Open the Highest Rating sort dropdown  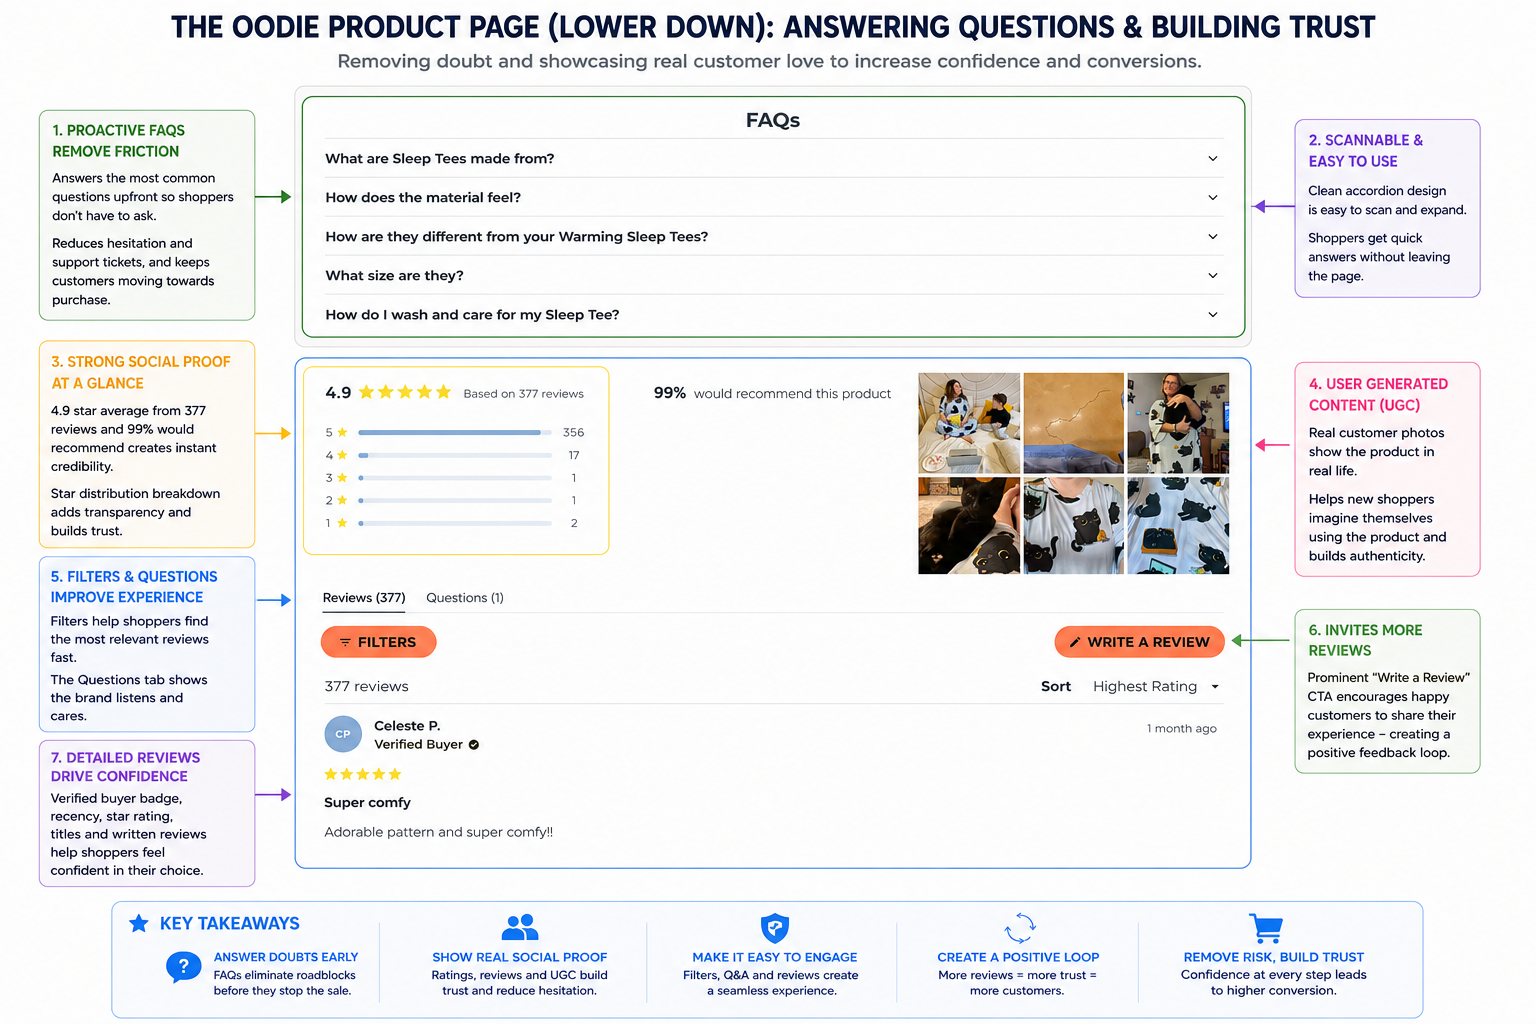pyautogui.click(x=1156, y=687)
